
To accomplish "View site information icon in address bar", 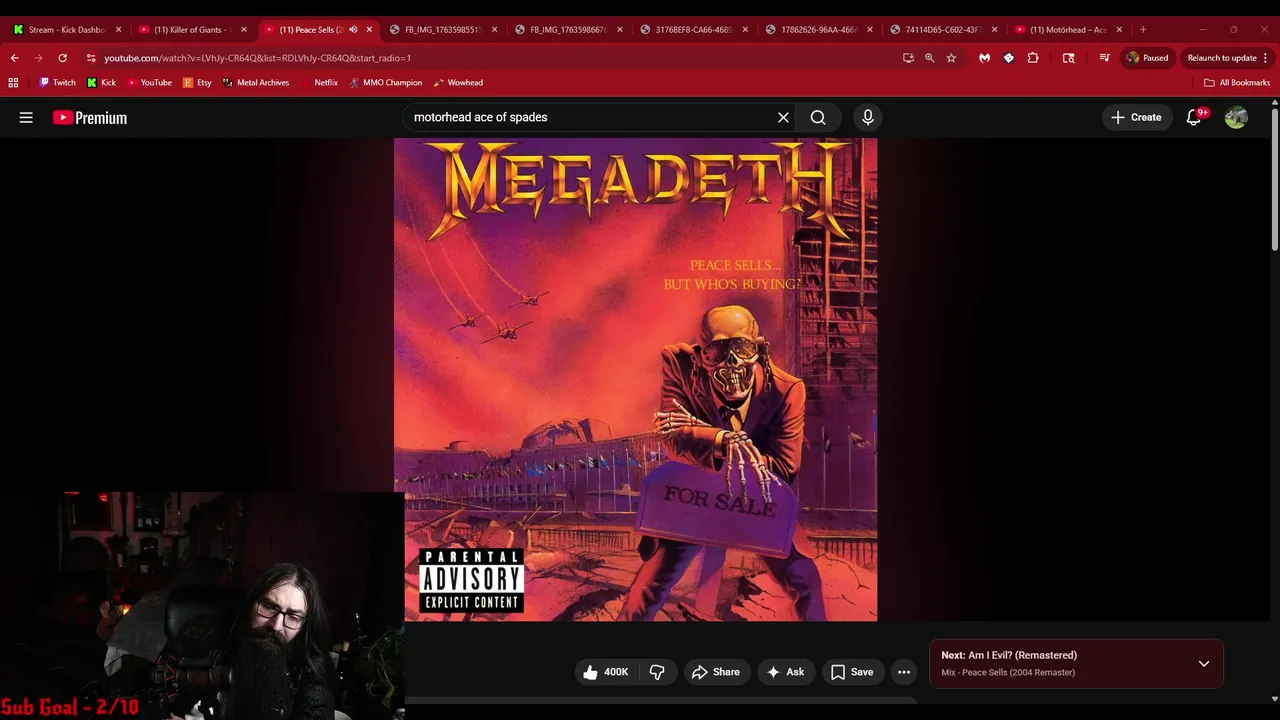I will point(91,58).
